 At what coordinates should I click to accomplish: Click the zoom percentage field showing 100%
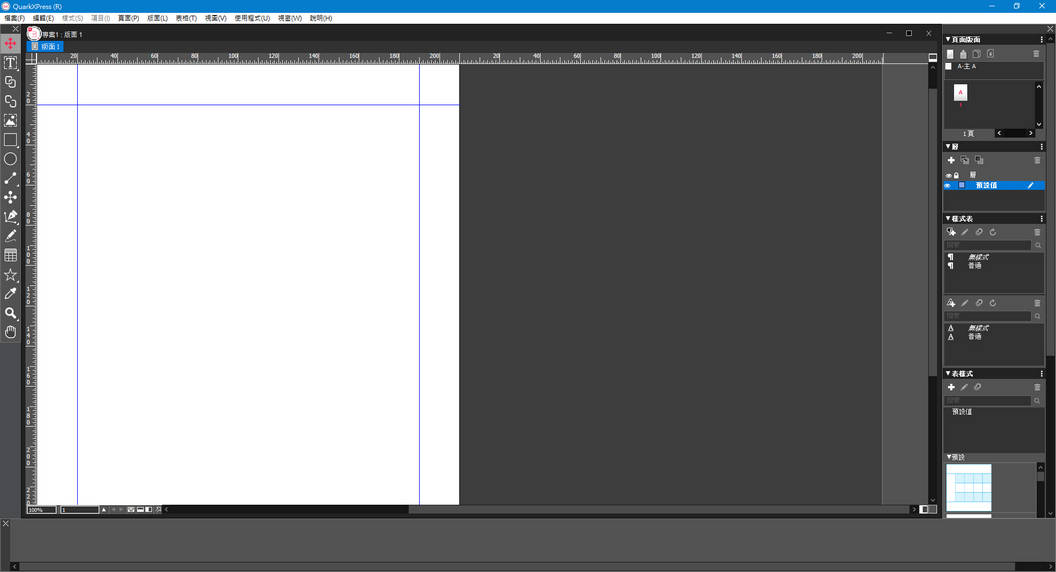(41, 510)
